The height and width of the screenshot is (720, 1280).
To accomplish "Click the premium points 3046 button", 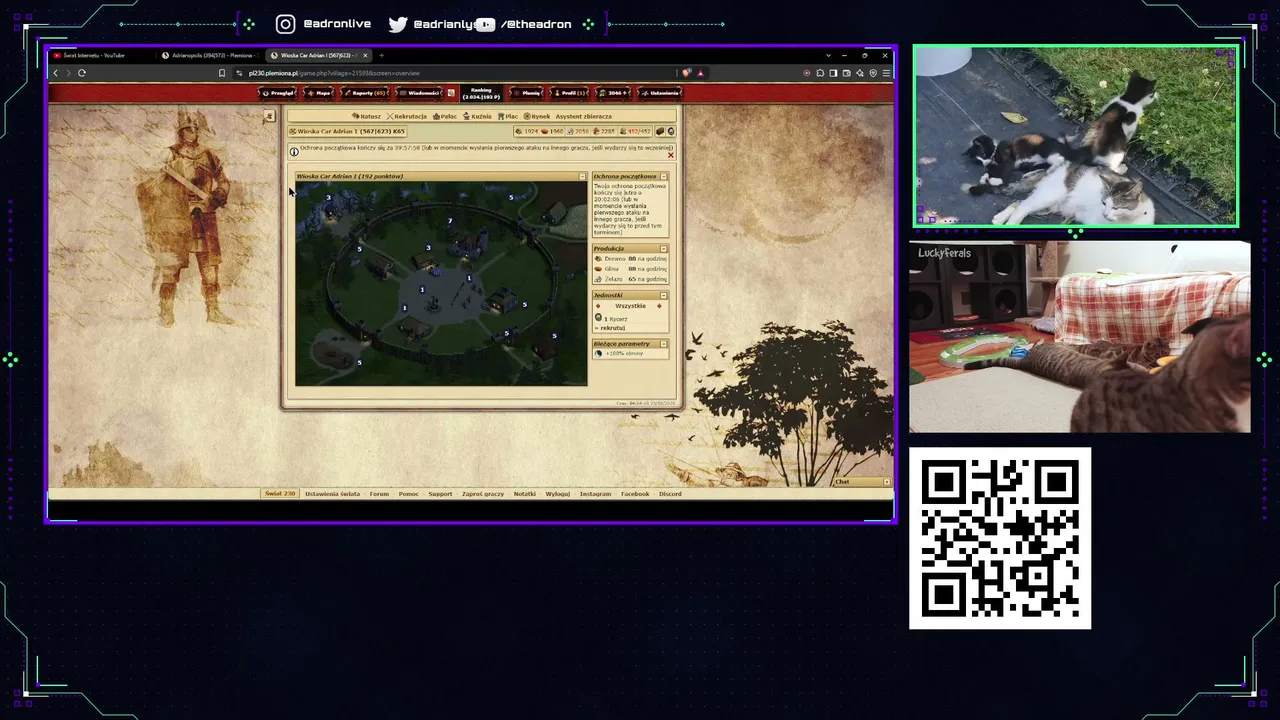I will [x=614, y=93].
